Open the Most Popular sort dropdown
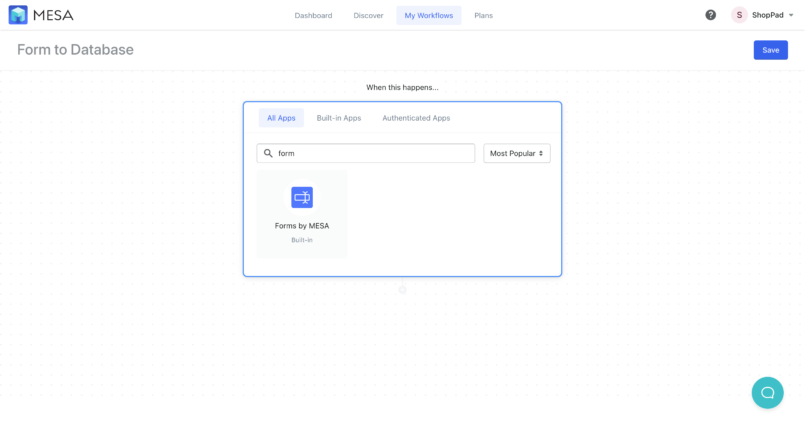Viewport: 805px width, 430px height. tap(516, 153)
